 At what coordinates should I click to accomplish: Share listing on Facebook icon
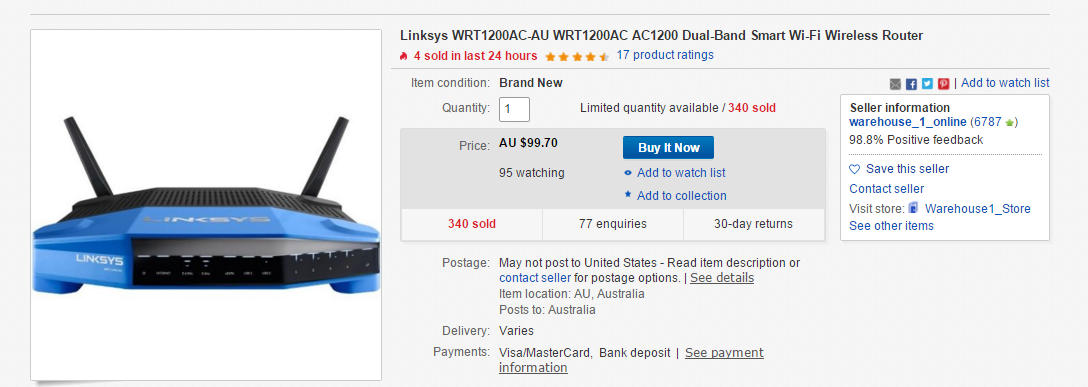(912, 84)
